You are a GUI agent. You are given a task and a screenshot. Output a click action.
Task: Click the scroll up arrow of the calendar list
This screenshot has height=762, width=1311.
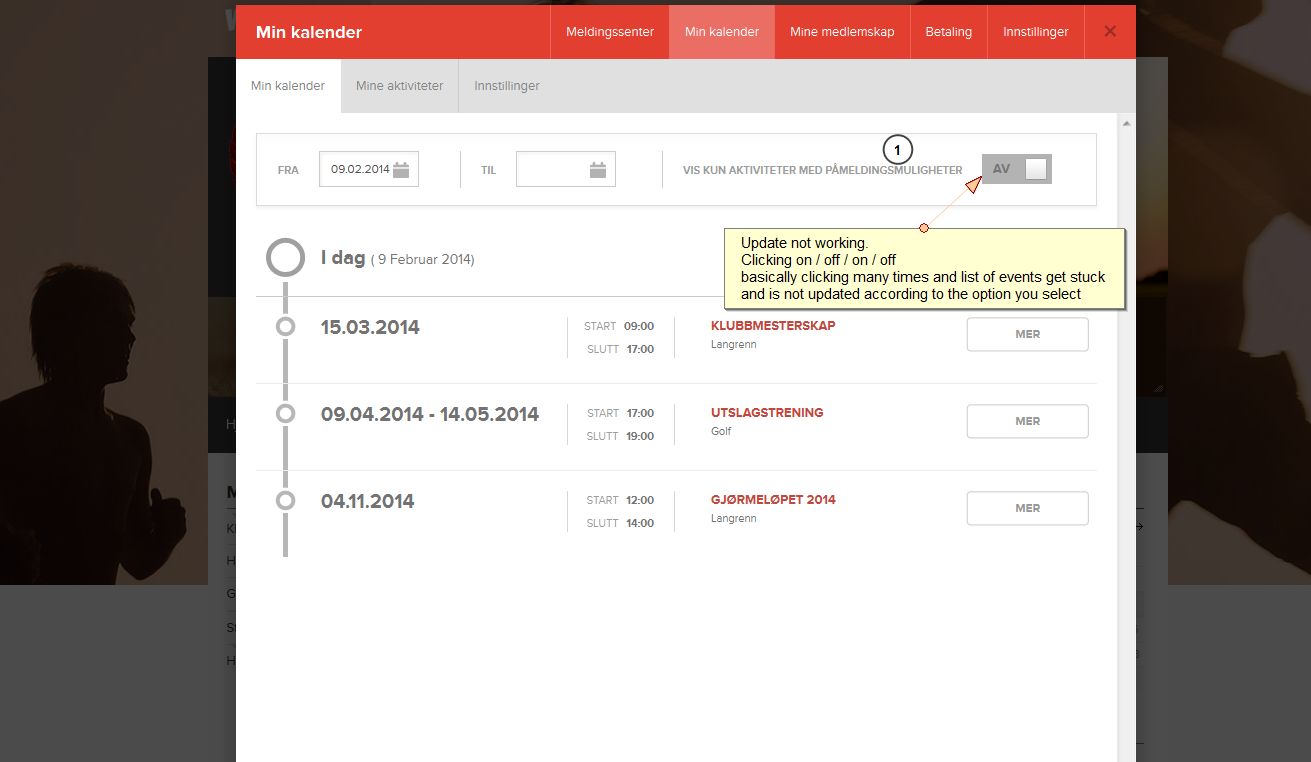tap(1127, 124)
